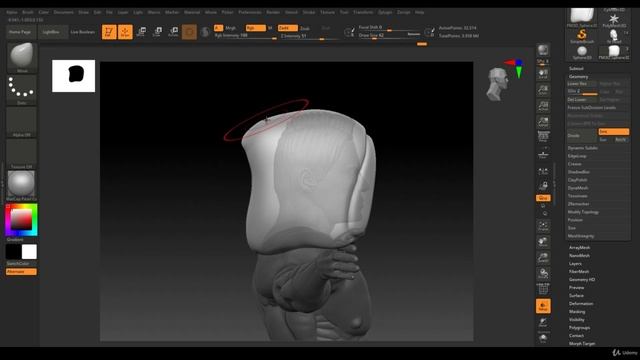640x360 pixels.
Task: Expand the Polygroups section
Action: pyautogui.click(x=579, y=327)
